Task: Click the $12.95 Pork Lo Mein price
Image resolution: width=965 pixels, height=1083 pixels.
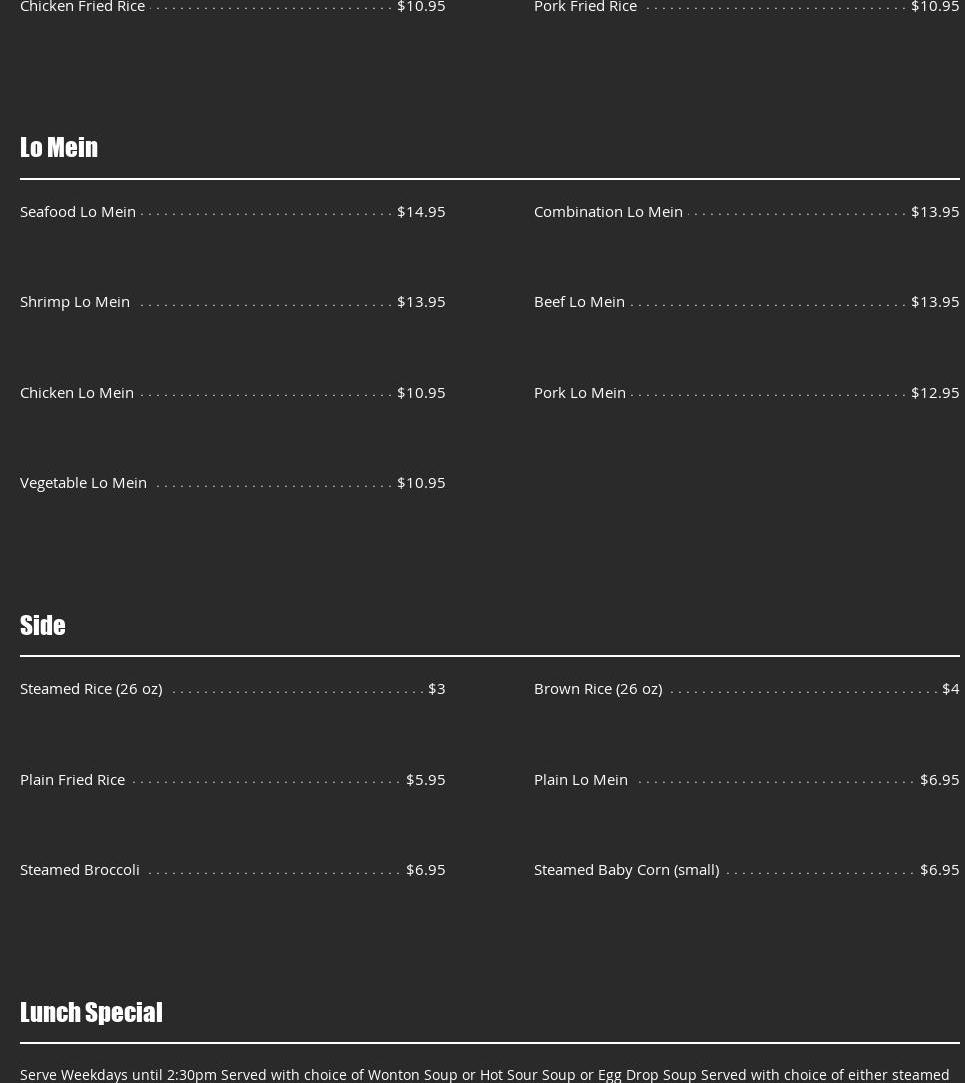Action: pyautogui.click(x=935, y=392)
